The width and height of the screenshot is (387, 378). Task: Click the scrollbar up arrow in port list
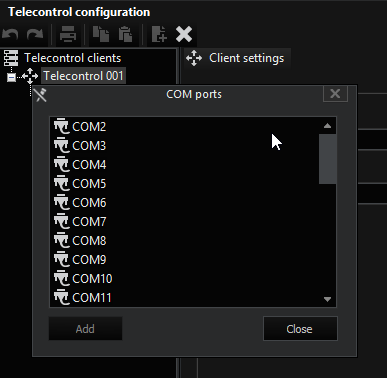click(x=327, y=126)
